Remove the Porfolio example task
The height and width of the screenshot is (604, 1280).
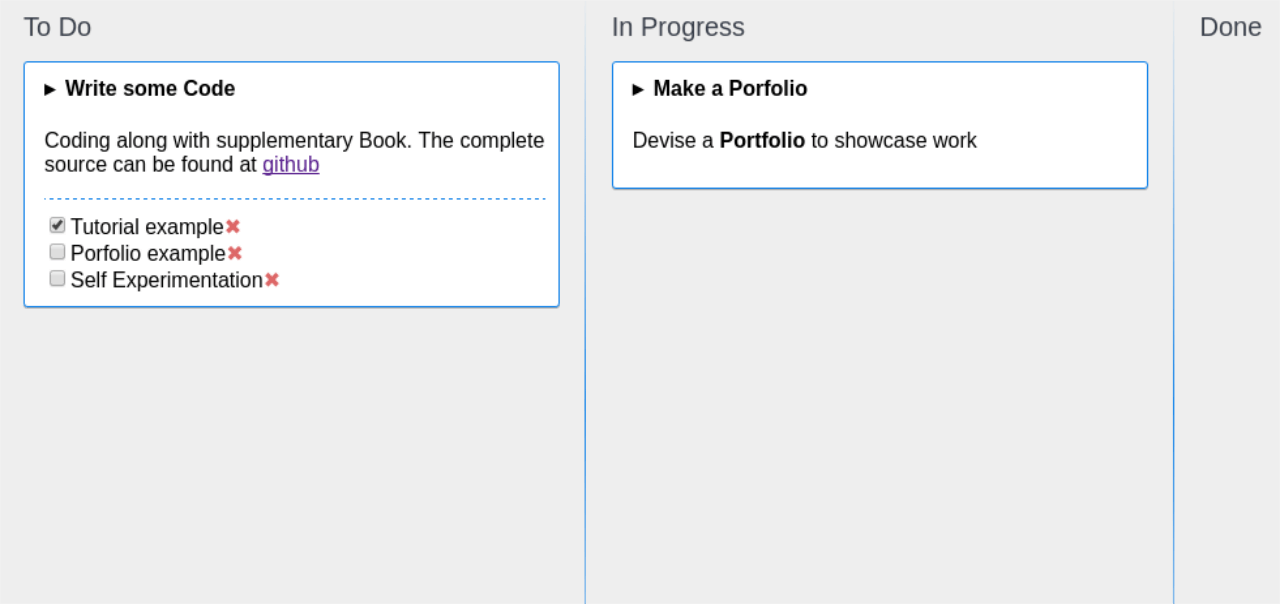click(235, 253)
